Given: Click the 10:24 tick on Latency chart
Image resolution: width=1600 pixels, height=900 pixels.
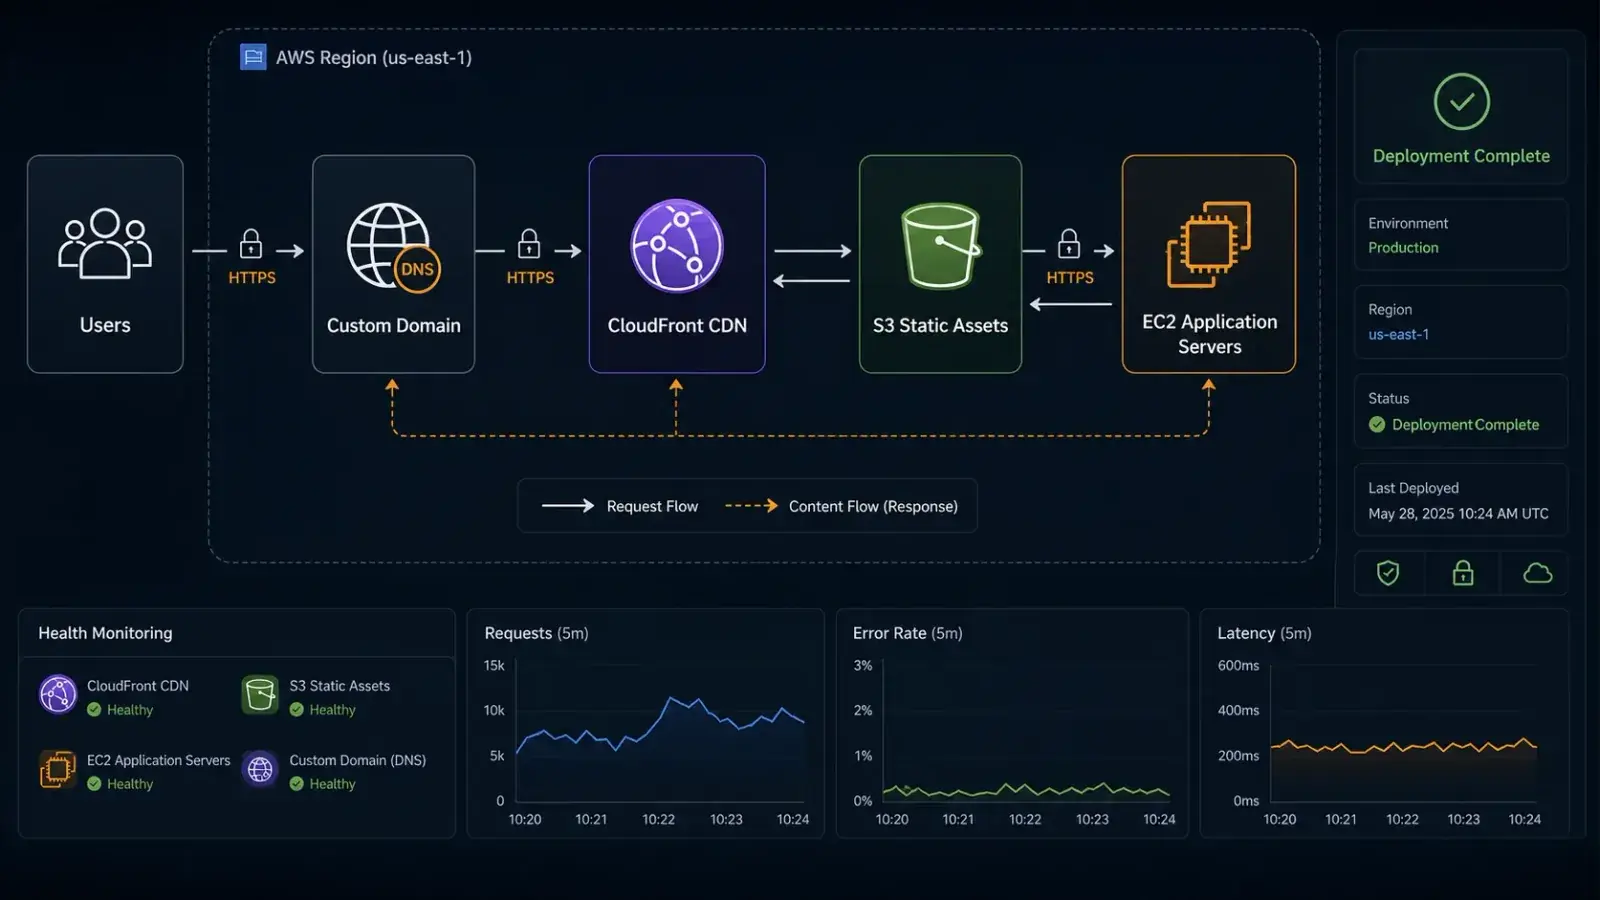Looking at the screenshot, I should [1524, 820].
